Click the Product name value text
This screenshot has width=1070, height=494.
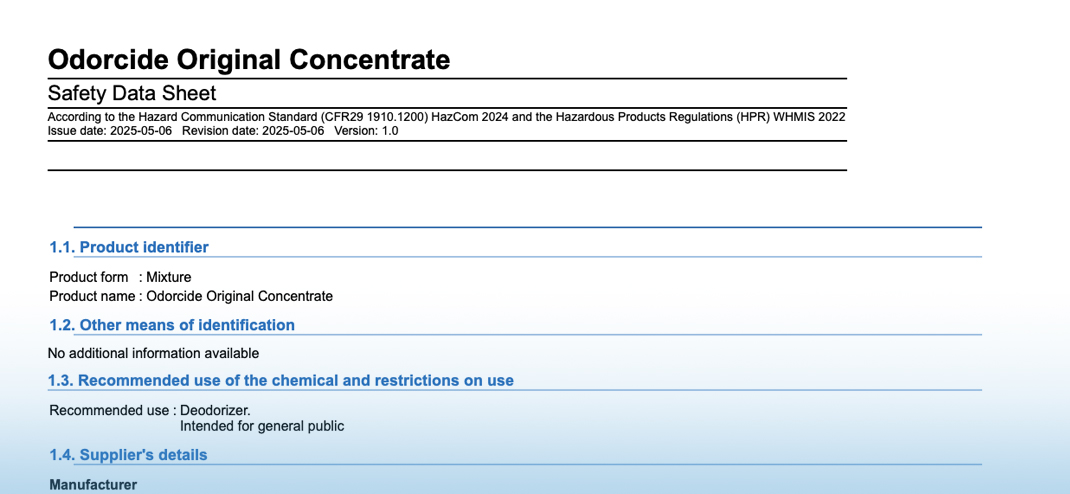click(x=240, y=296)
